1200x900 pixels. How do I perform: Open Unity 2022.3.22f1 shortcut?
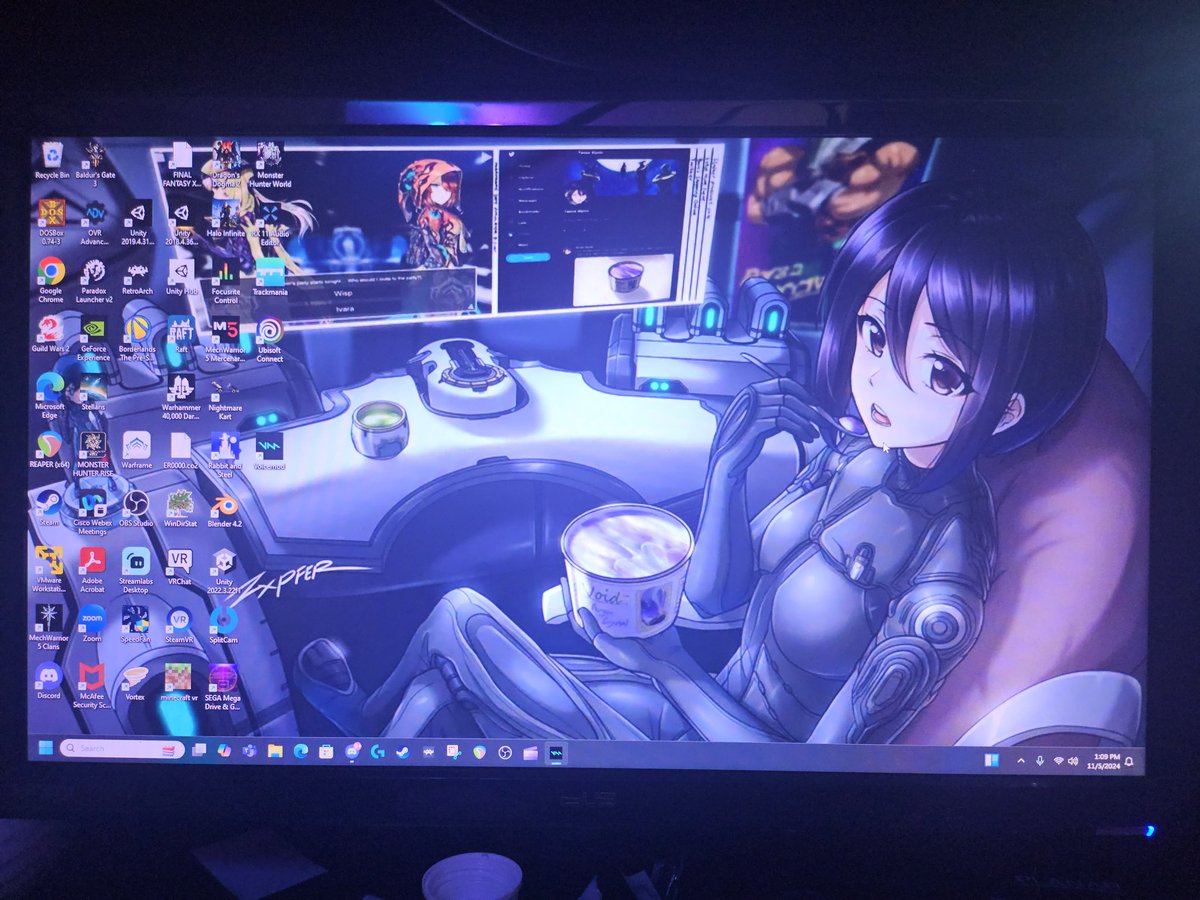[225, 570]
